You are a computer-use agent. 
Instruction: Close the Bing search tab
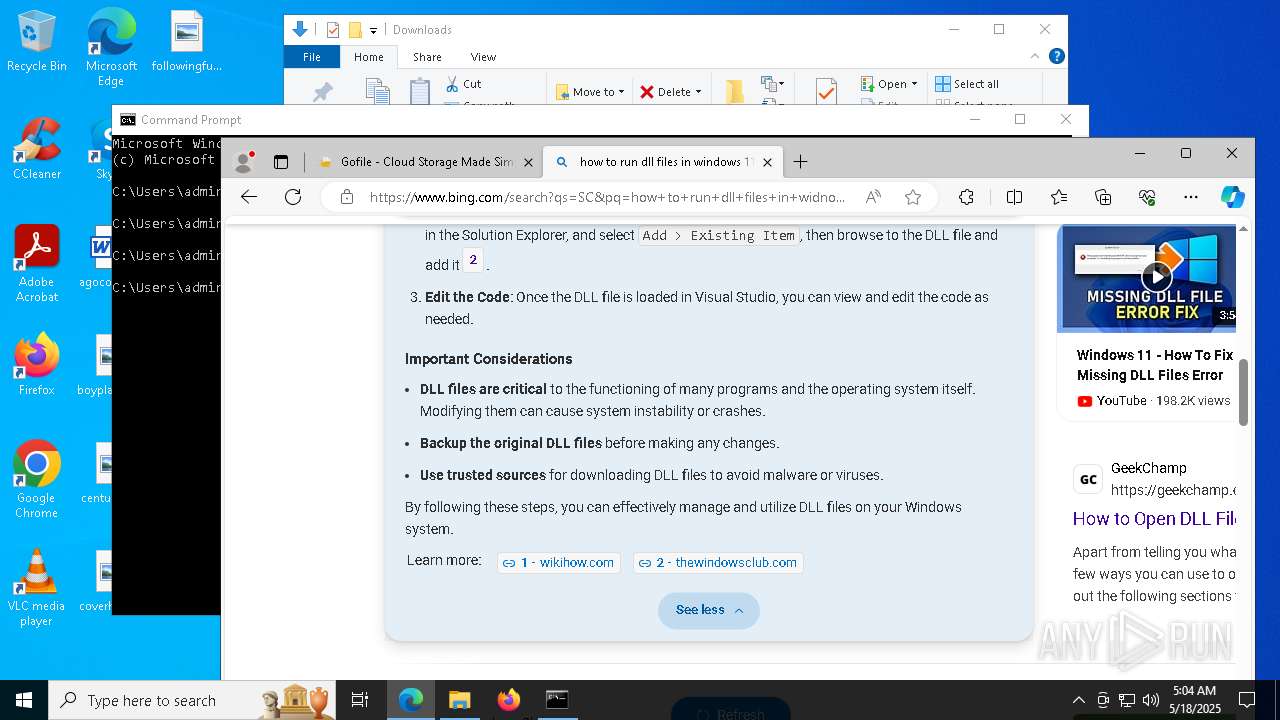pos(768,162)
